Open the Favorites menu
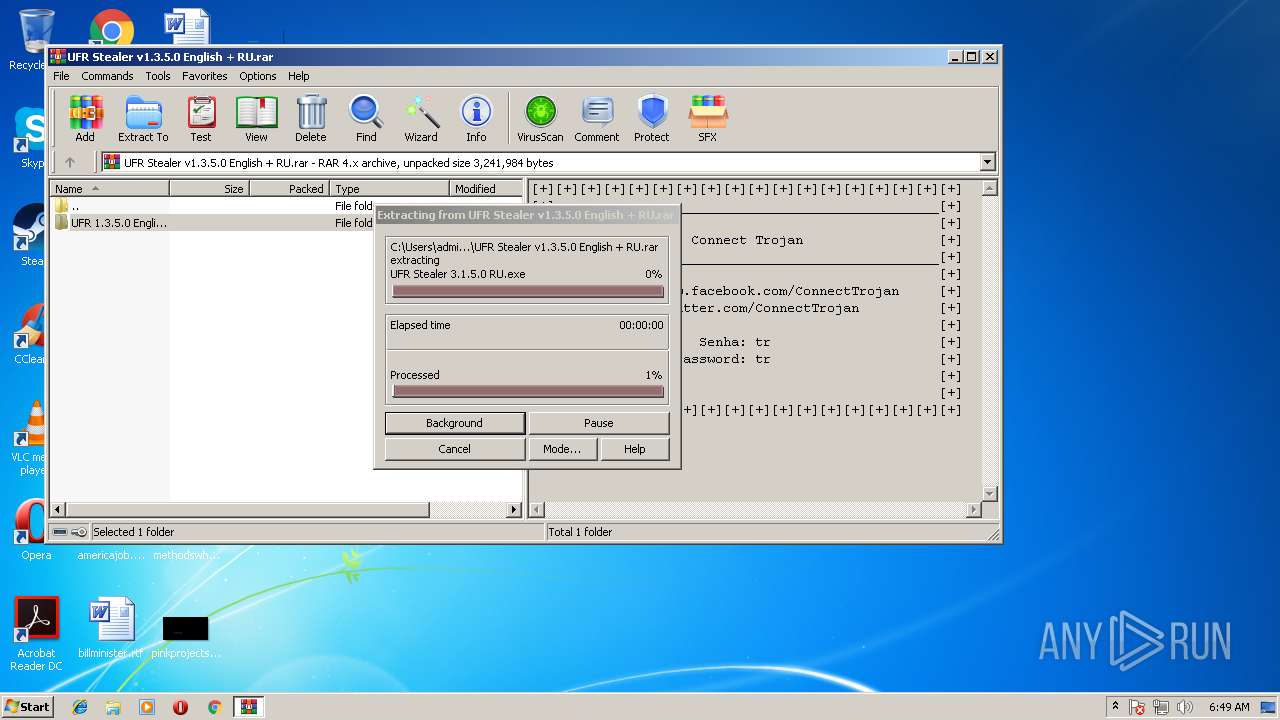The width and height of the screenshot is (1280, 720). point(204,76)
